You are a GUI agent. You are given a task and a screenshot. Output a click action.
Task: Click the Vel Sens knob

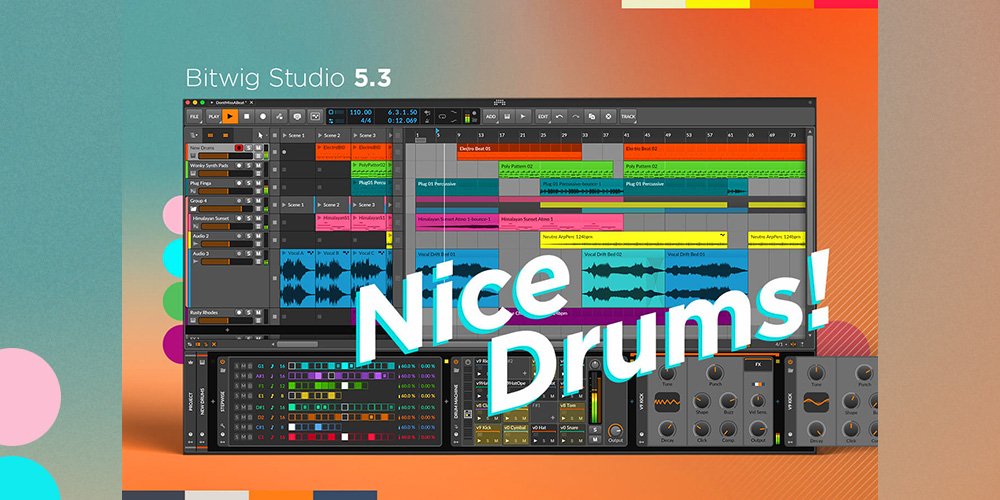pos(758,401)
